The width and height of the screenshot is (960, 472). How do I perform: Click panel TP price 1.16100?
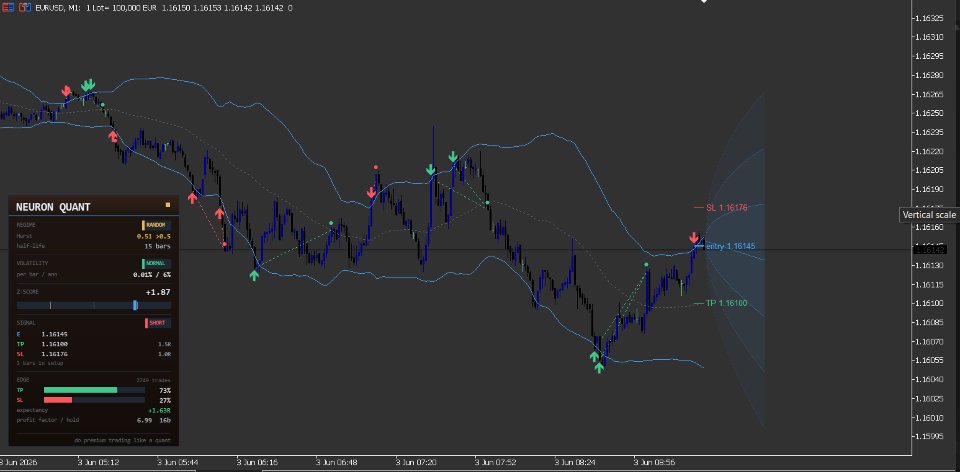(x=54, y=344)
